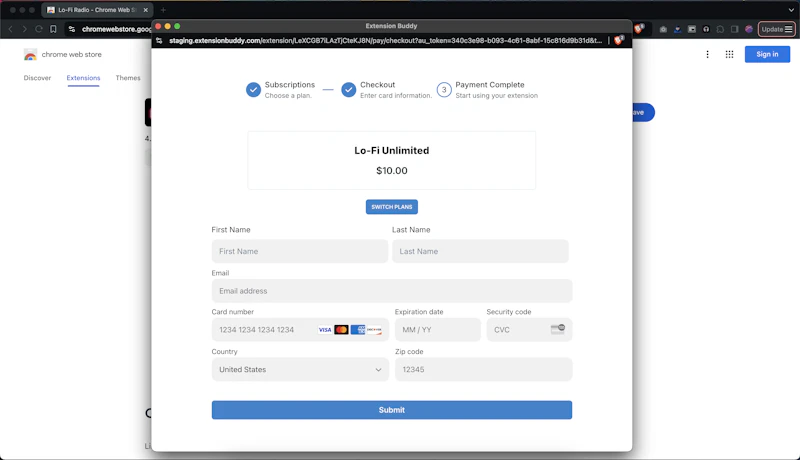The width and height of the screenshot is (800, 460).
Task: Open the Google apps grid icon
Action: (x=729, y=54)
